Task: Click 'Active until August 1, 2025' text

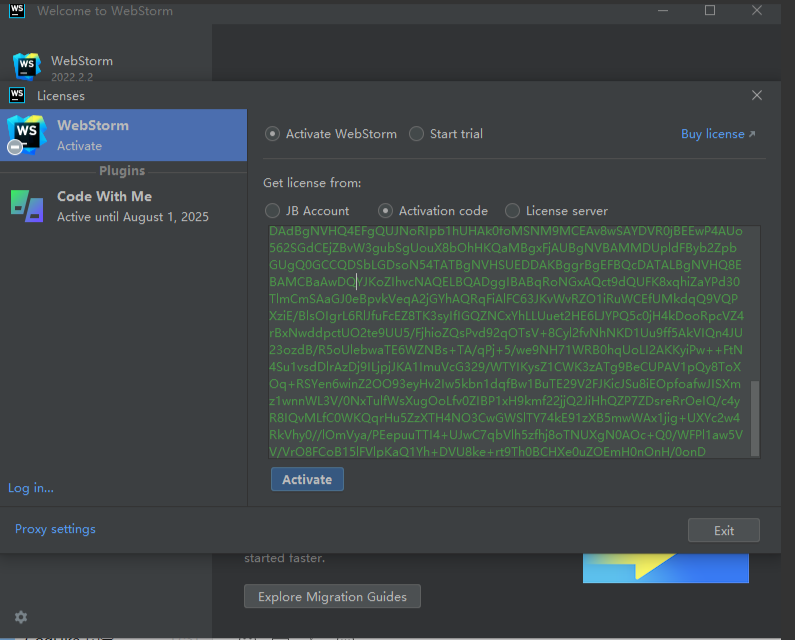Action: (x=133, y=217)
